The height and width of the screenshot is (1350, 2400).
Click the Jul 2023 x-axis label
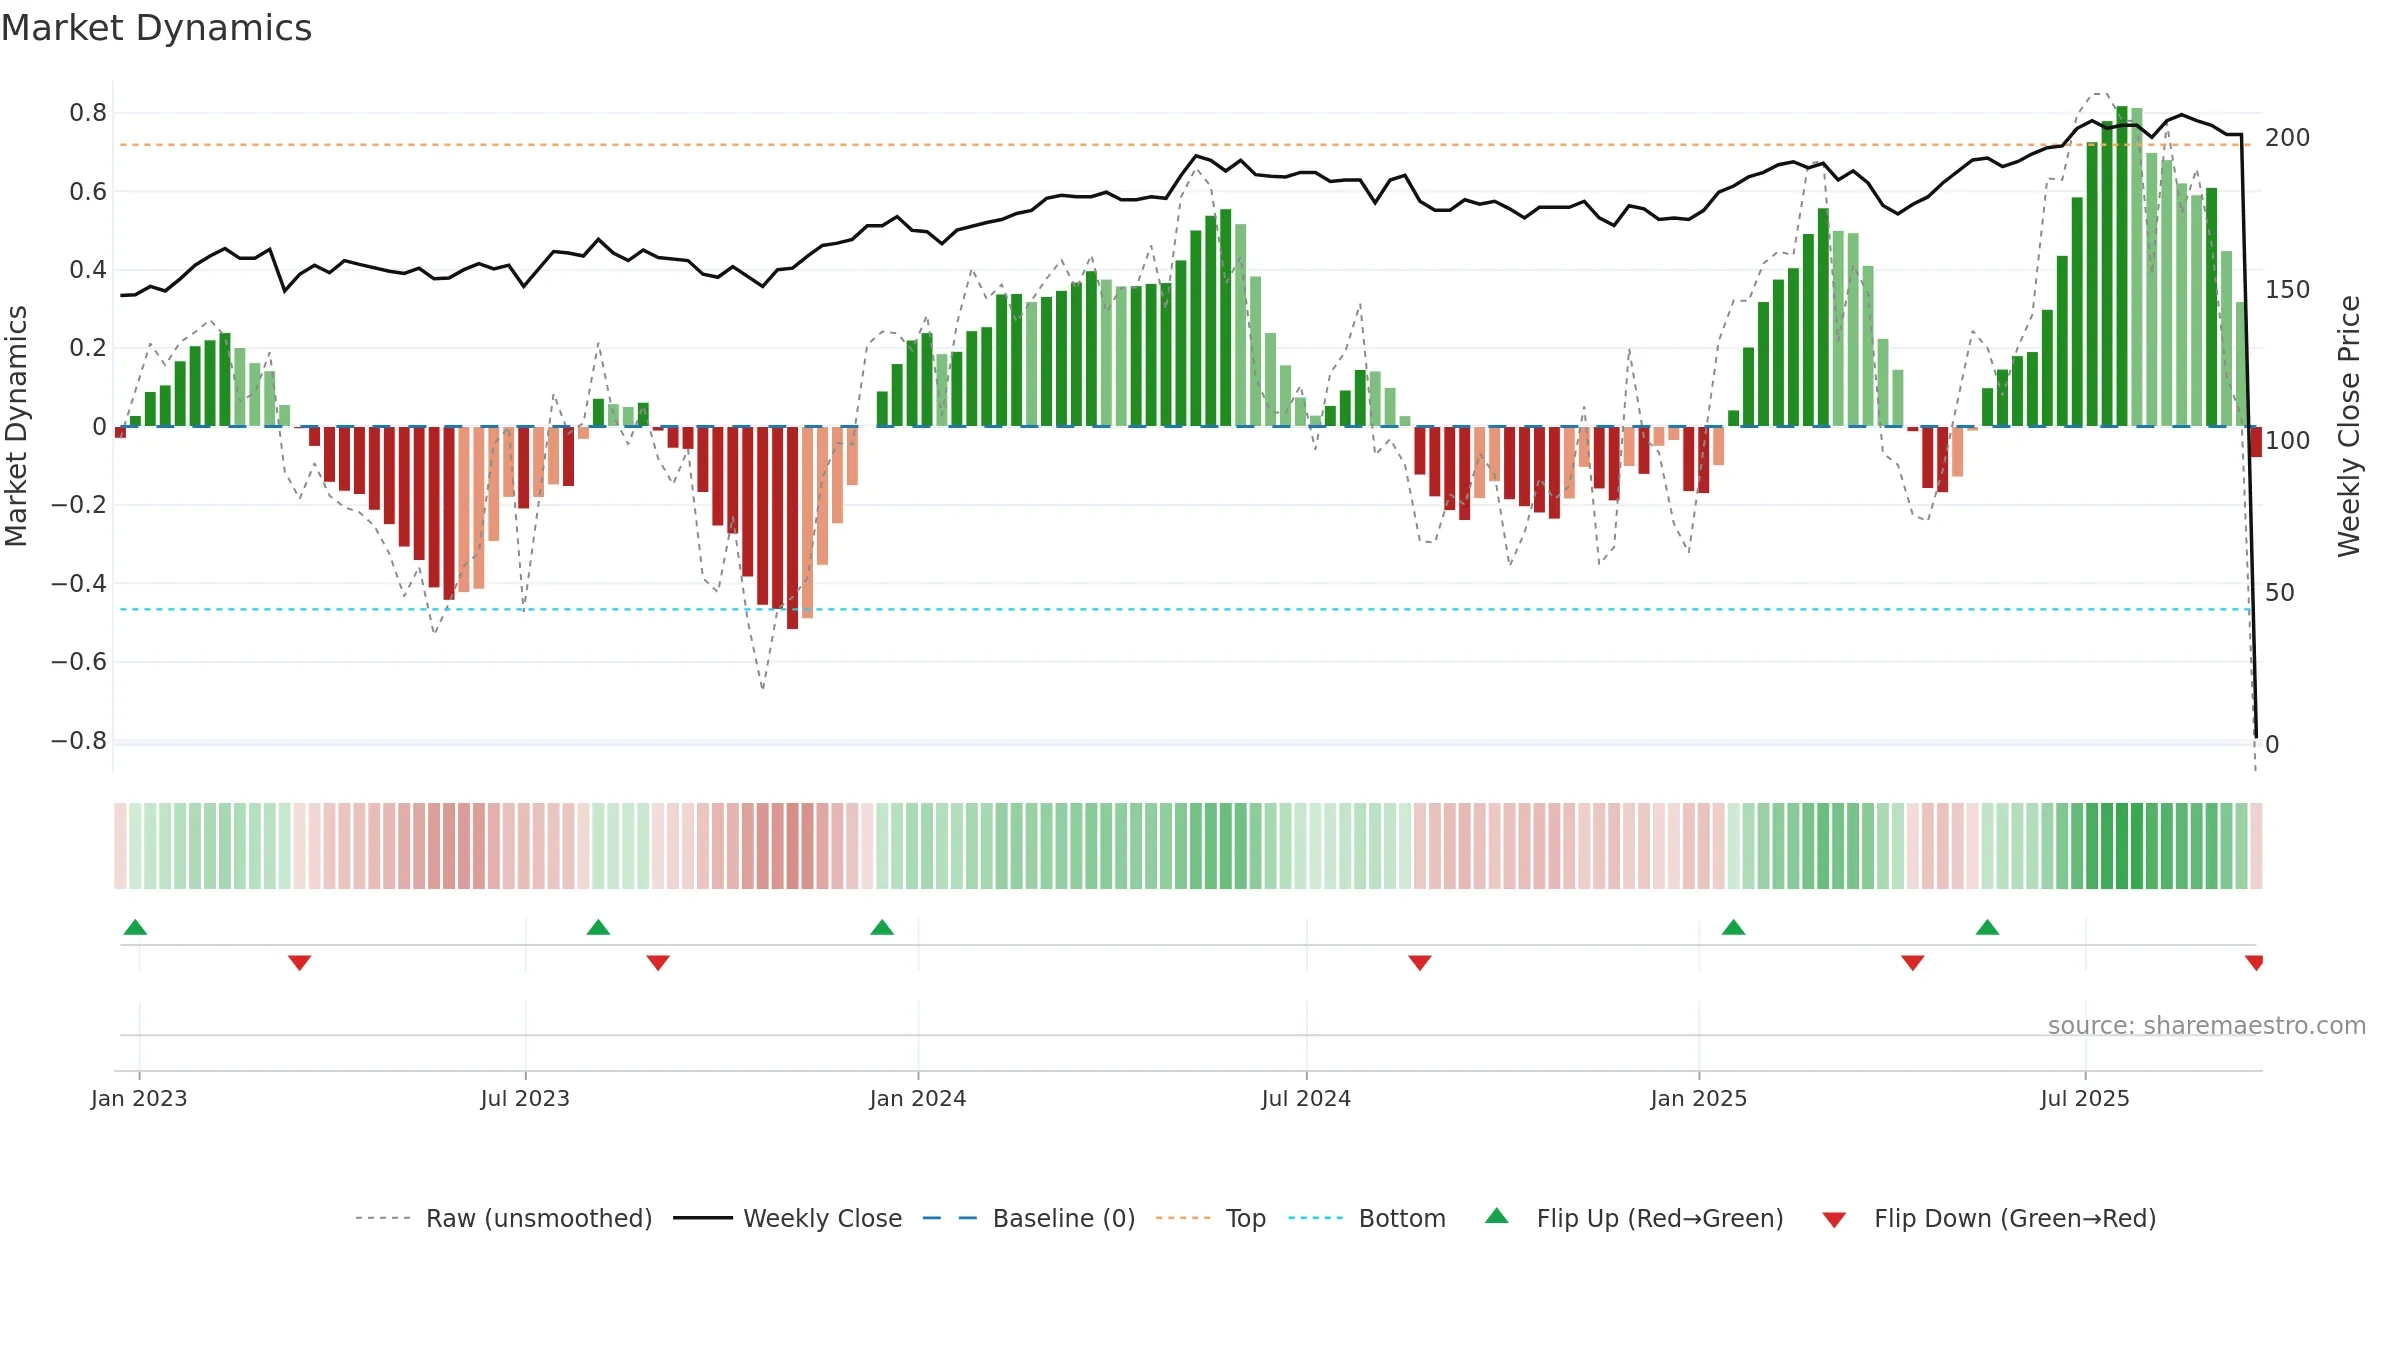[525, 1098]
